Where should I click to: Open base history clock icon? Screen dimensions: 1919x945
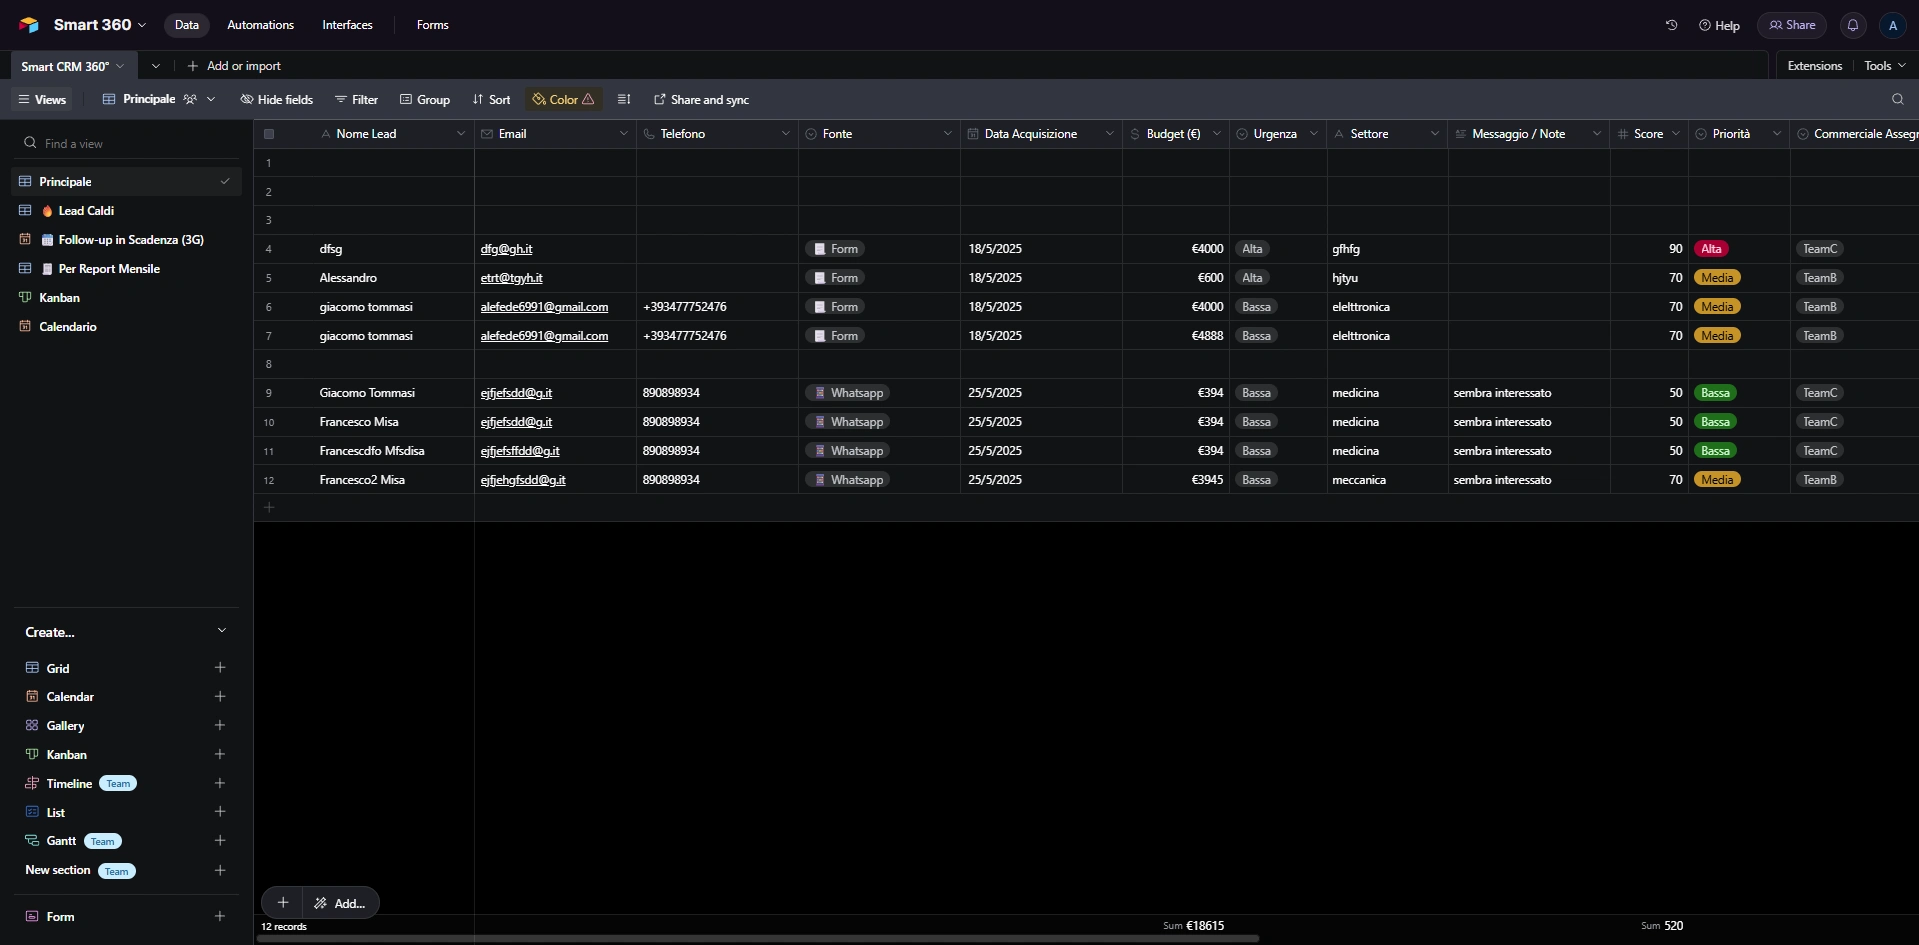click(x=1671, y=25)
